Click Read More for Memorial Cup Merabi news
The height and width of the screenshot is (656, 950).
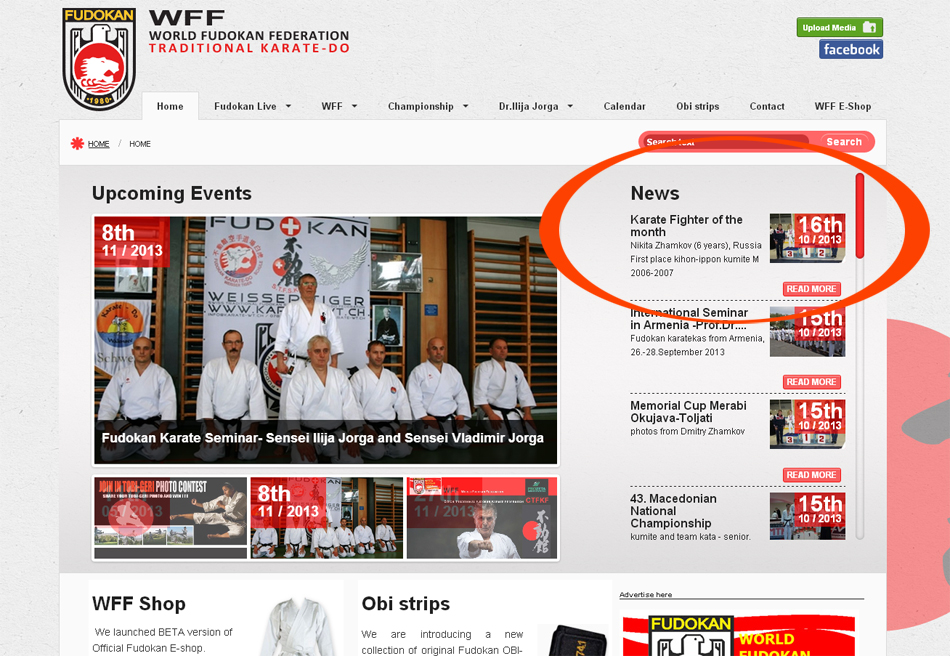pyautogui.click(x=811, y=475)
